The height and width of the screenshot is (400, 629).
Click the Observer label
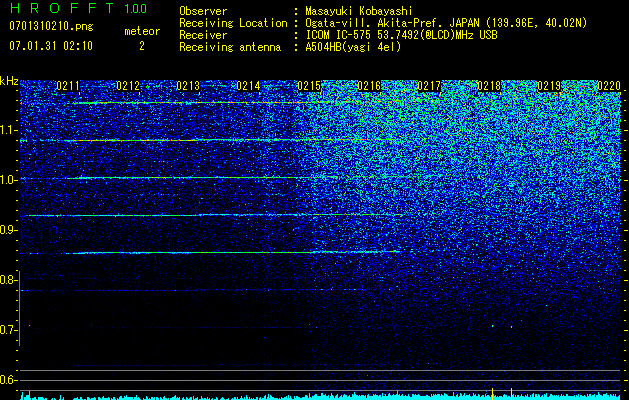pyautogui.click(x=203, y=11)
